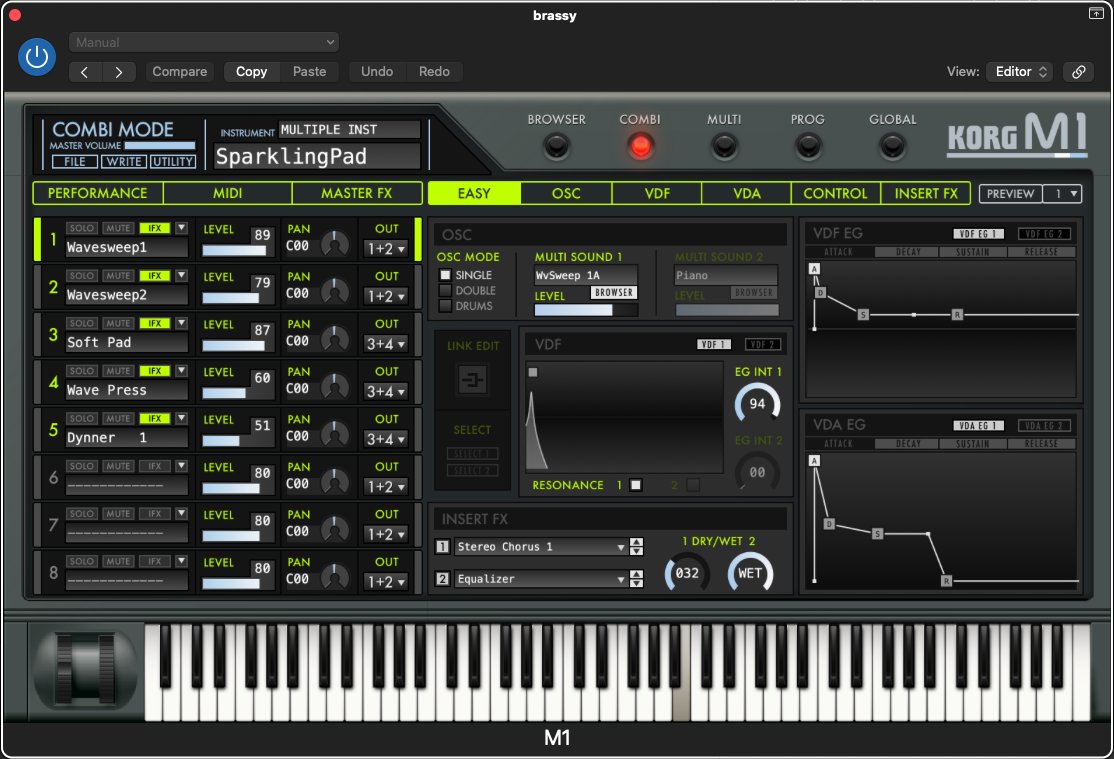Open the FILE menu button
Viewport: 1114px width, 759px height.
point(75,162)
